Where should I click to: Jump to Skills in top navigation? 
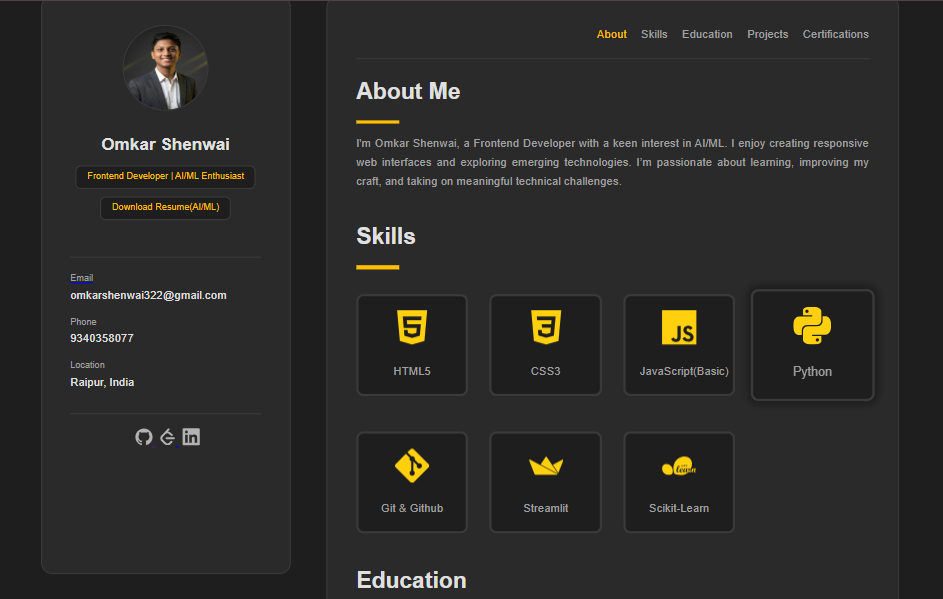tap(654, 34)
